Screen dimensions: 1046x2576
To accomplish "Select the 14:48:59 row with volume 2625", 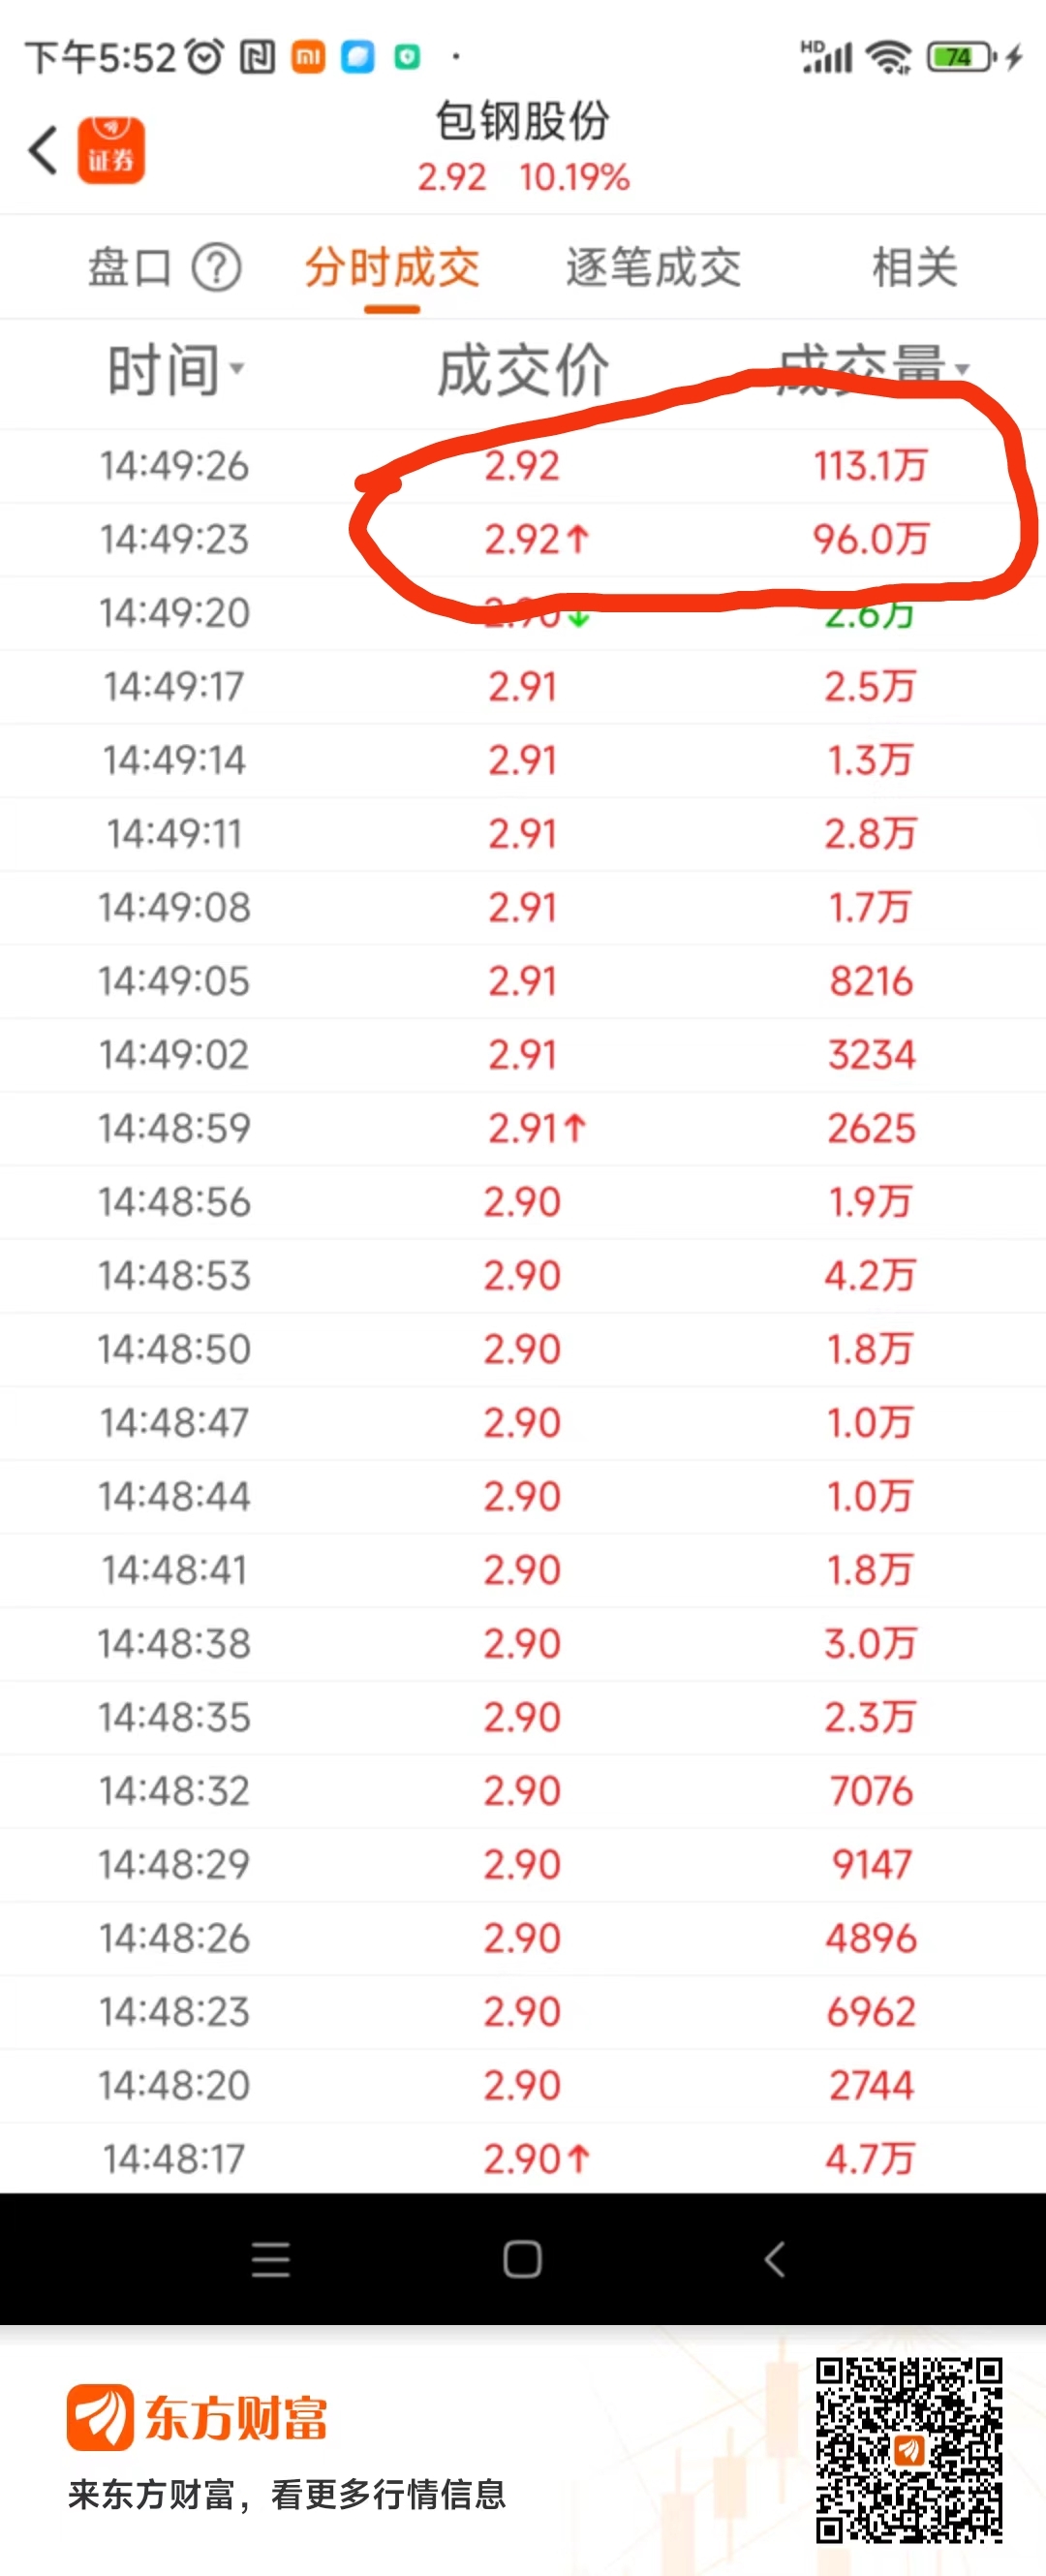I will pyautogui.click(x=523, y=1128).
